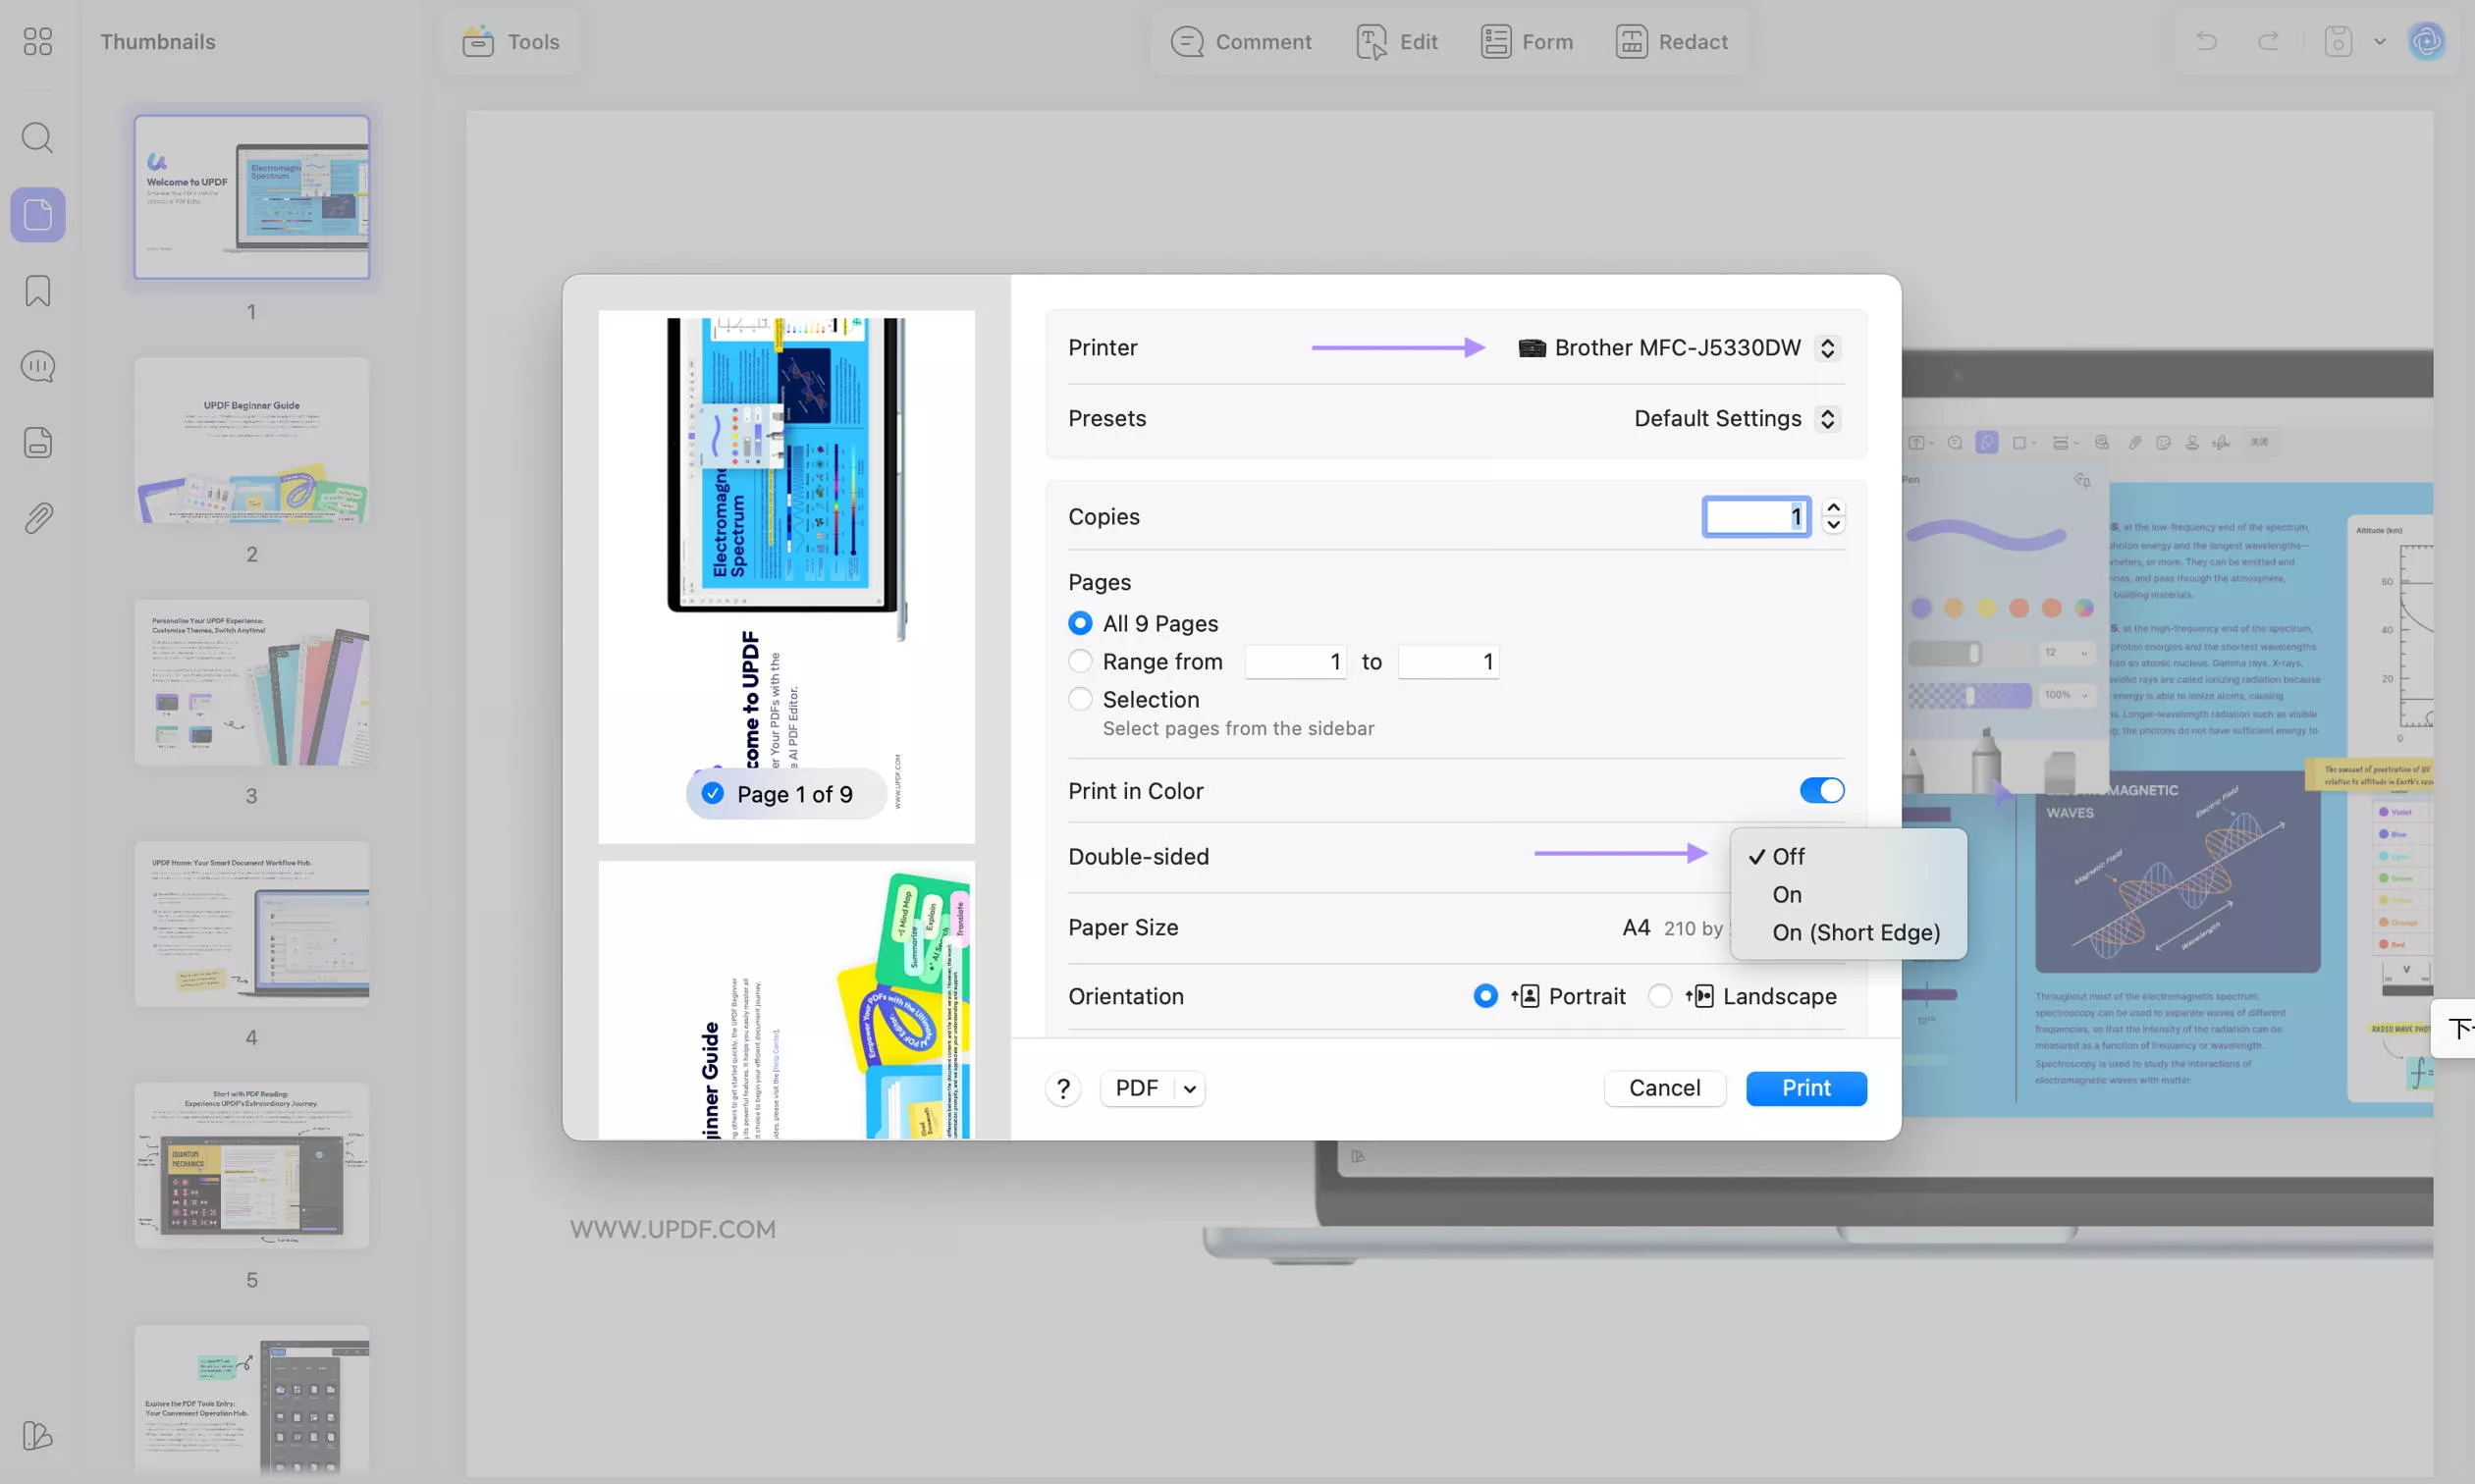Expand the Presets Default Settings dropdown
The height and width of the screenshot is (1484, 2475).
pyautogui.click(x=1827, y=418)
